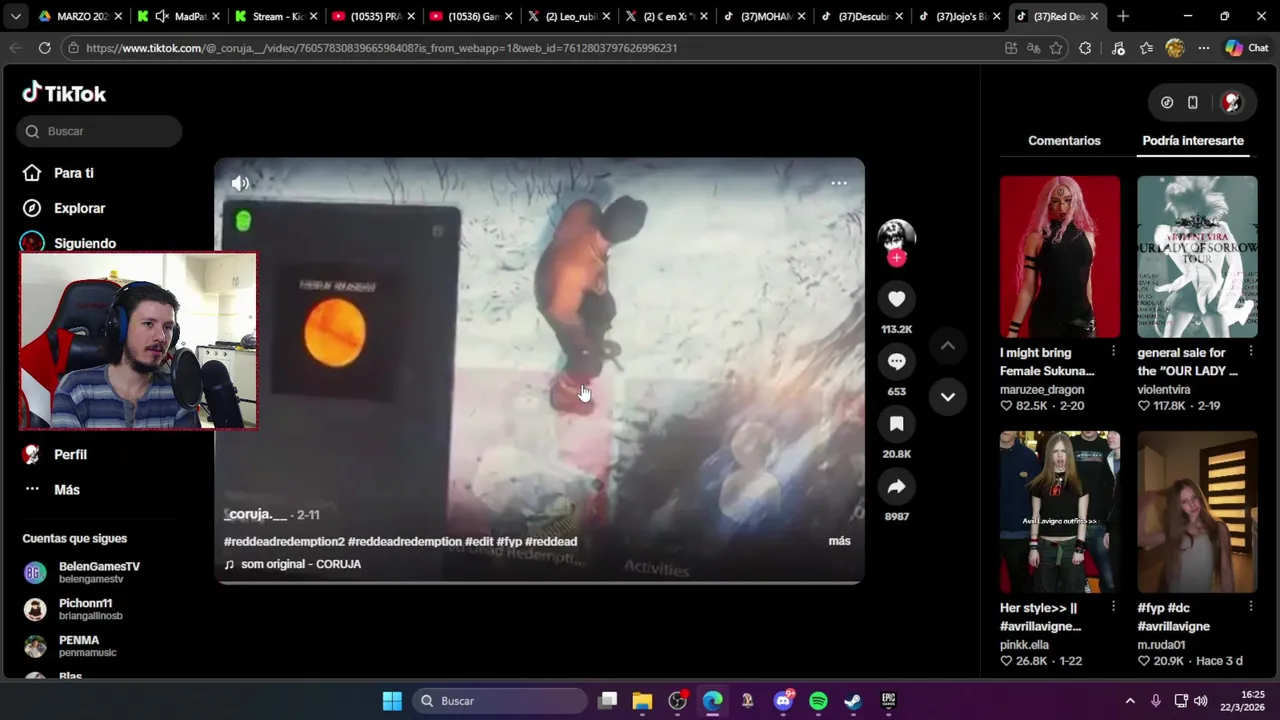Open the video options ellipsis menu
Viewport: 1280px width, 720px height.
click(x=839, y=183)
